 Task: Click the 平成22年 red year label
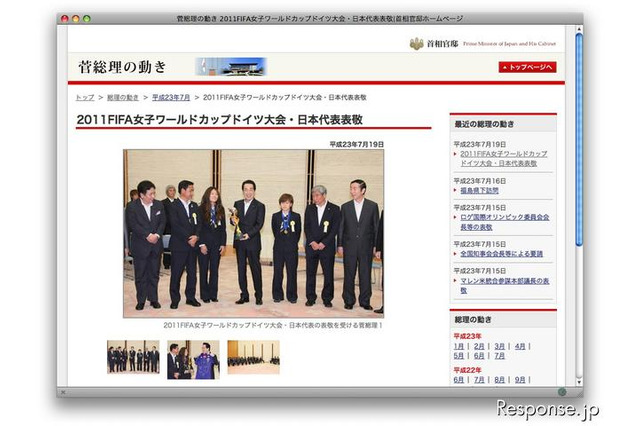(x=467, y=370)
